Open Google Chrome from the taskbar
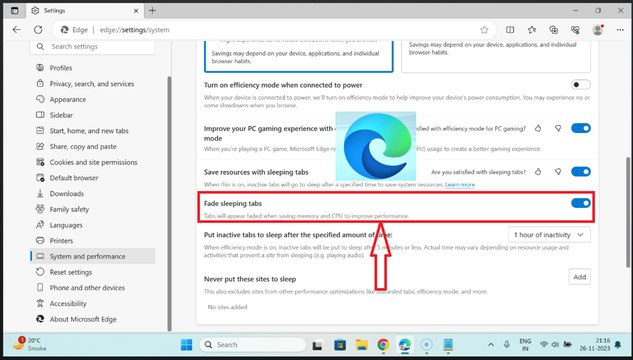Screen dimensions: 633x360 coord(383,345)
